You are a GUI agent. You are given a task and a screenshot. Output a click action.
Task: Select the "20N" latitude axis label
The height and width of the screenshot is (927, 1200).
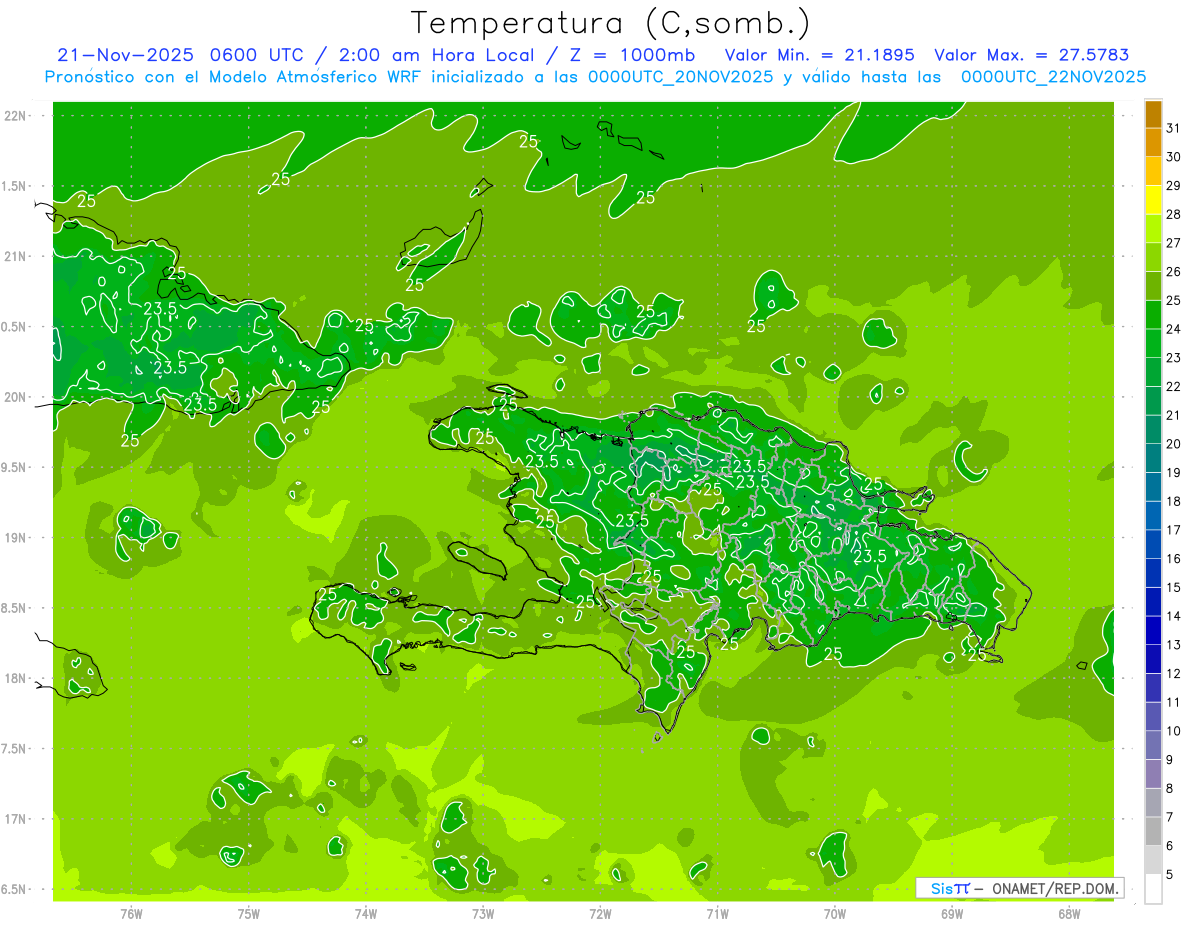pyautogui.click(x=15, y=397)
